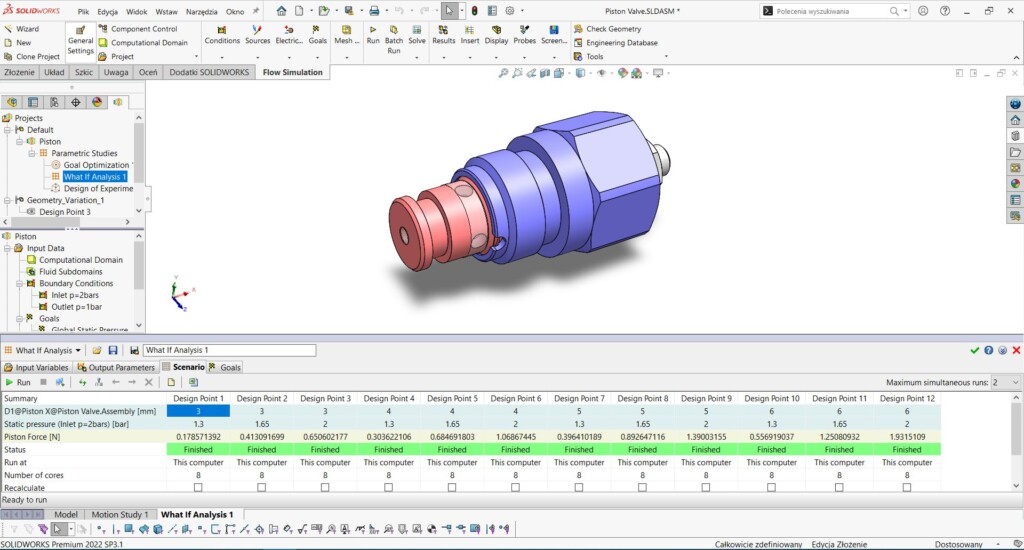Open General Settings in Flow Simulation ribbon

click(x=80, y=41)
